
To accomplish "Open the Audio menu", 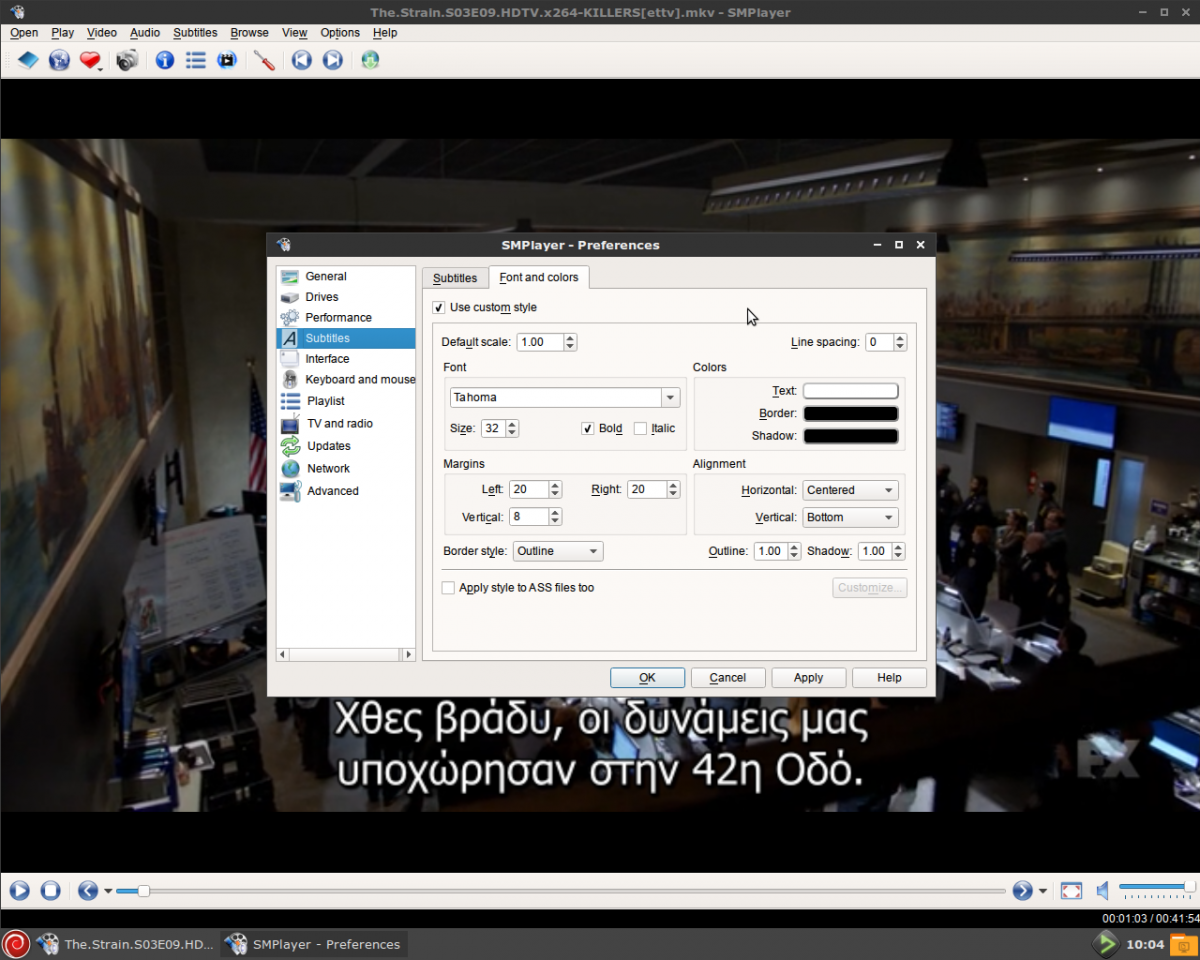I will click(145, 33).
